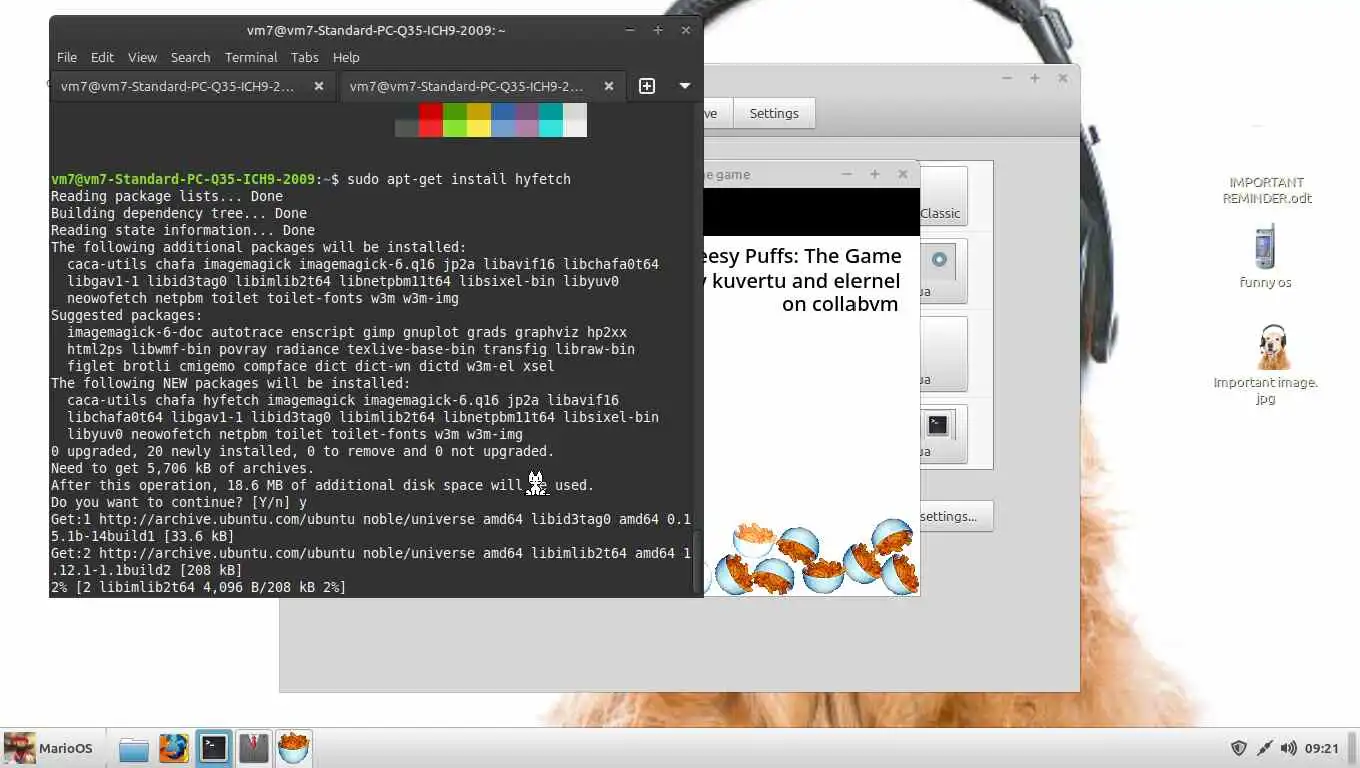Maximize the Cheesy Puffs game window

click(x=874, y=174)
